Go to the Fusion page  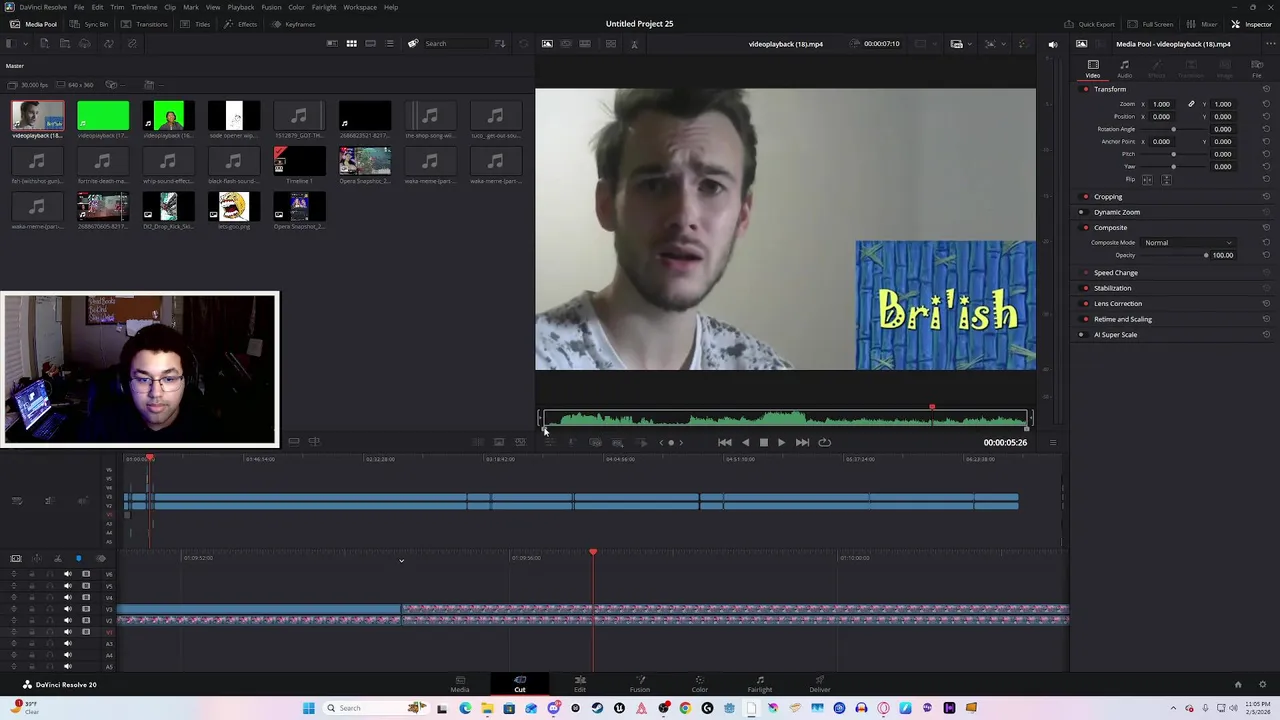(x=640, y=684)
